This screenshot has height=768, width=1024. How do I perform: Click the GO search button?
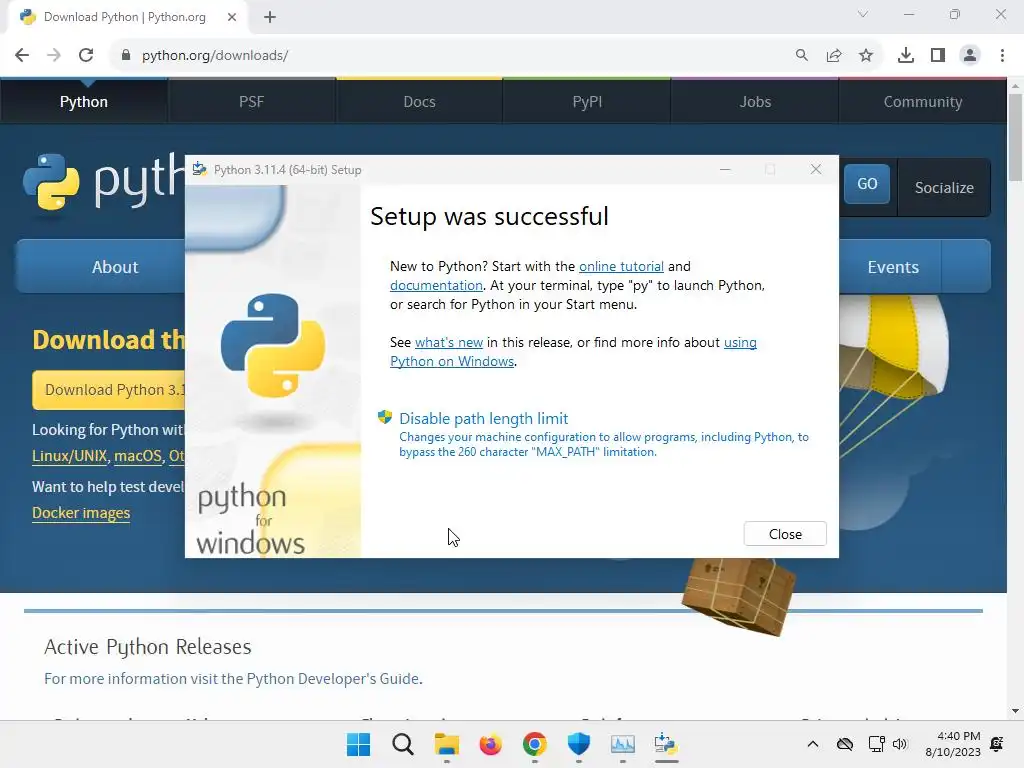click(x=867, y=184)
